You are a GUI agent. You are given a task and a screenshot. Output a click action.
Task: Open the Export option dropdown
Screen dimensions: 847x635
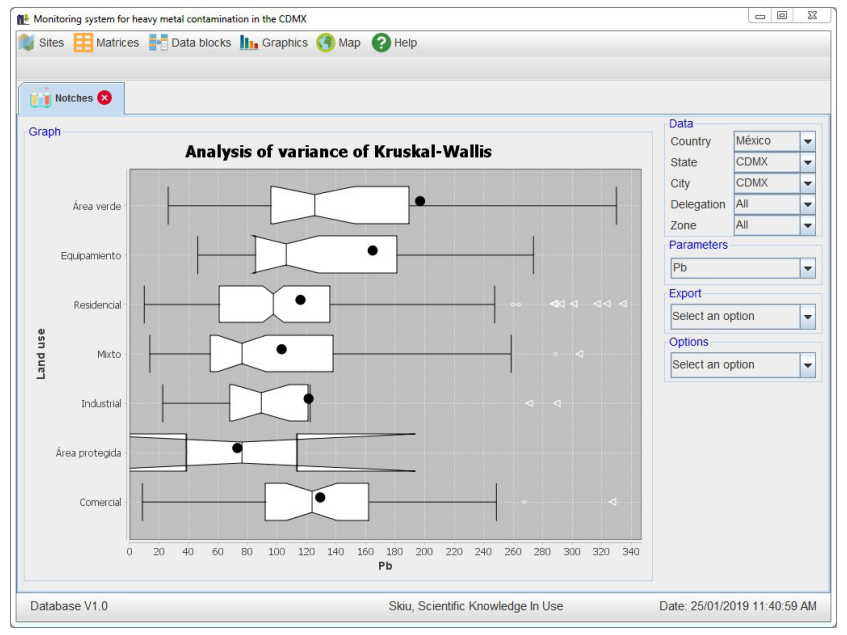click(x=807, y=317)
